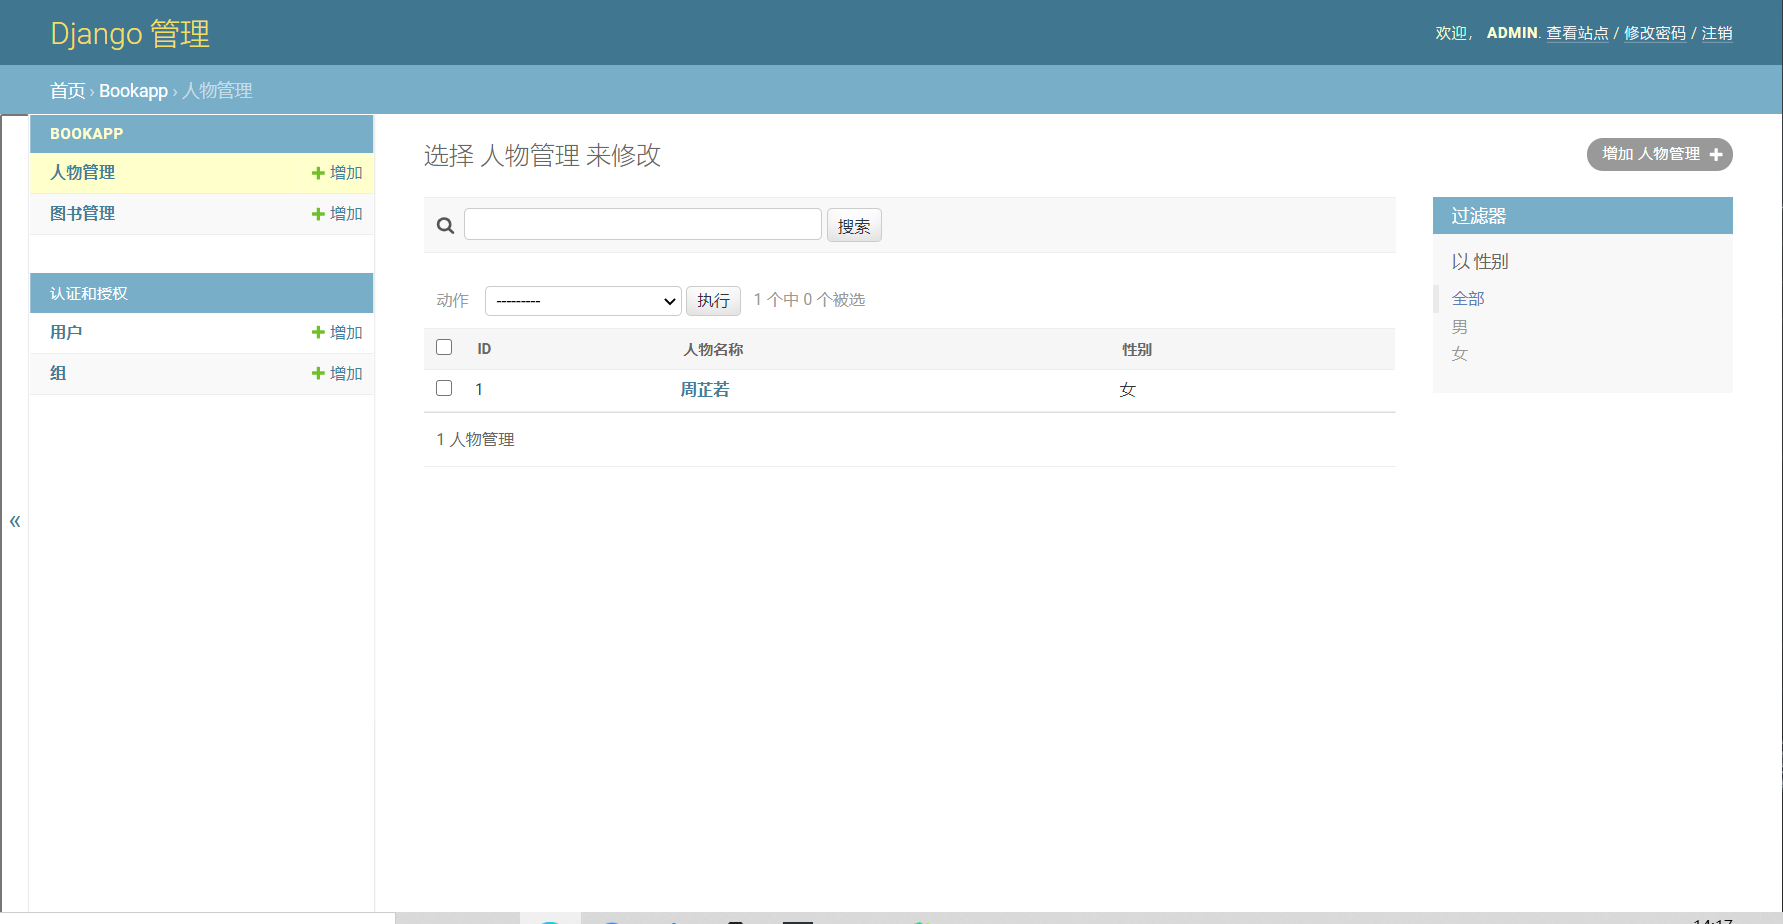Click the 增加 link next to 组

click(346, 374)
